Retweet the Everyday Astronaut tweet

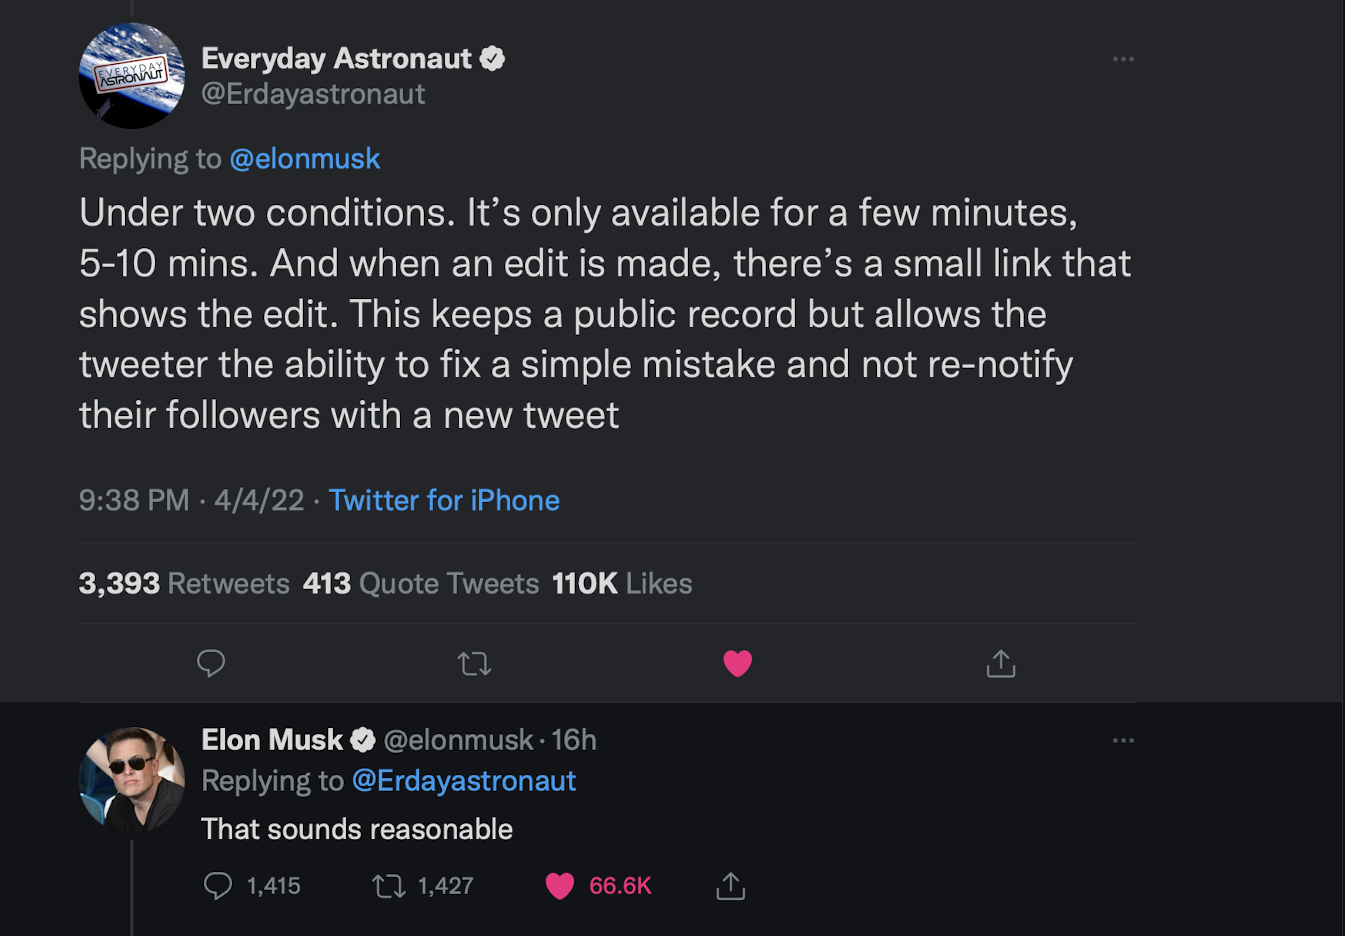(x=474, y=663)
